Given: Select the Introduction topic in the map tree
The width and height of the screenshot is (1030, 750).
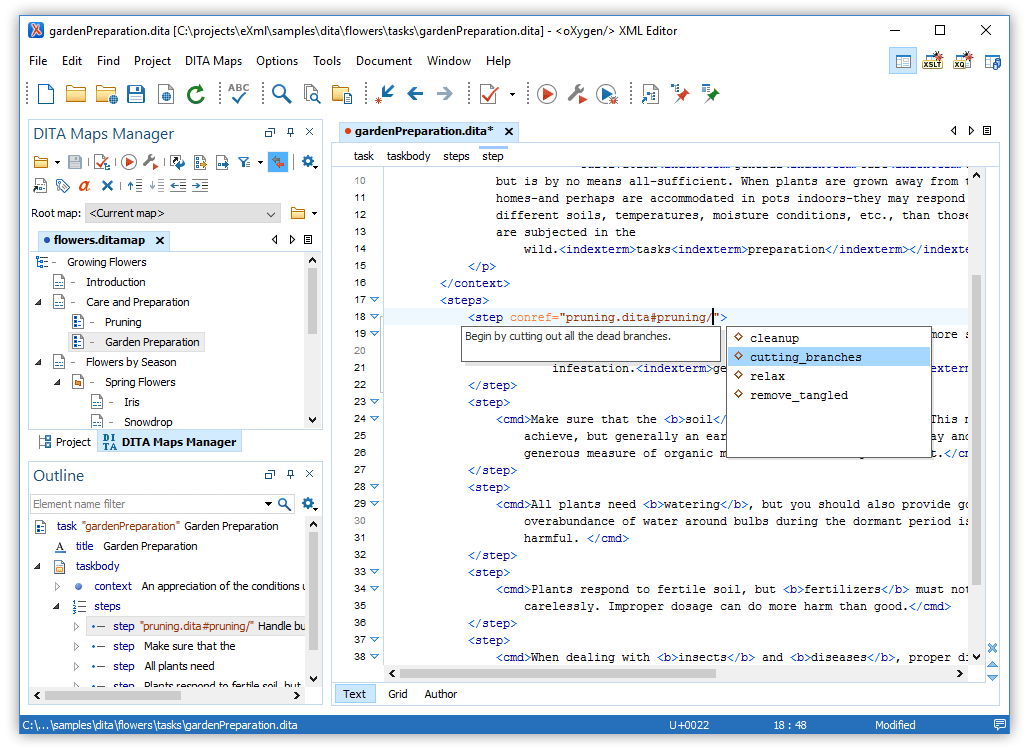Looking at the screenshot, I should pyautogui.click(x=116, y=282).
